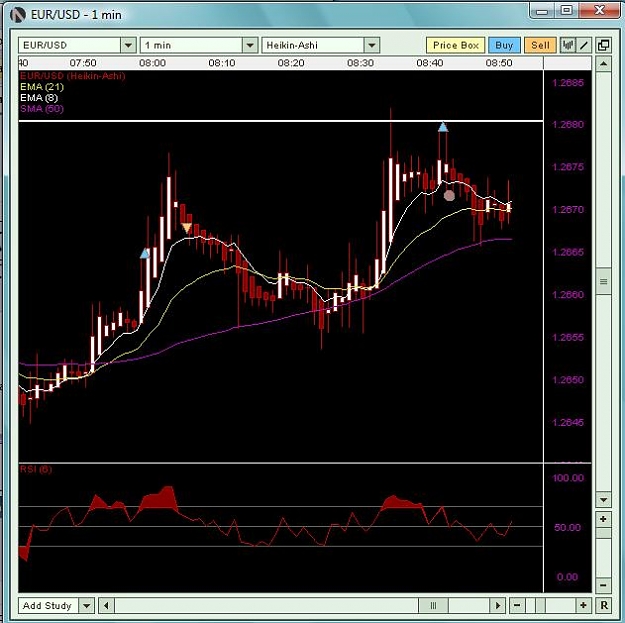Click the Sell button
The height and width of the screenshot is (623, 625).
pyautogui.click(x=540, y=45)
